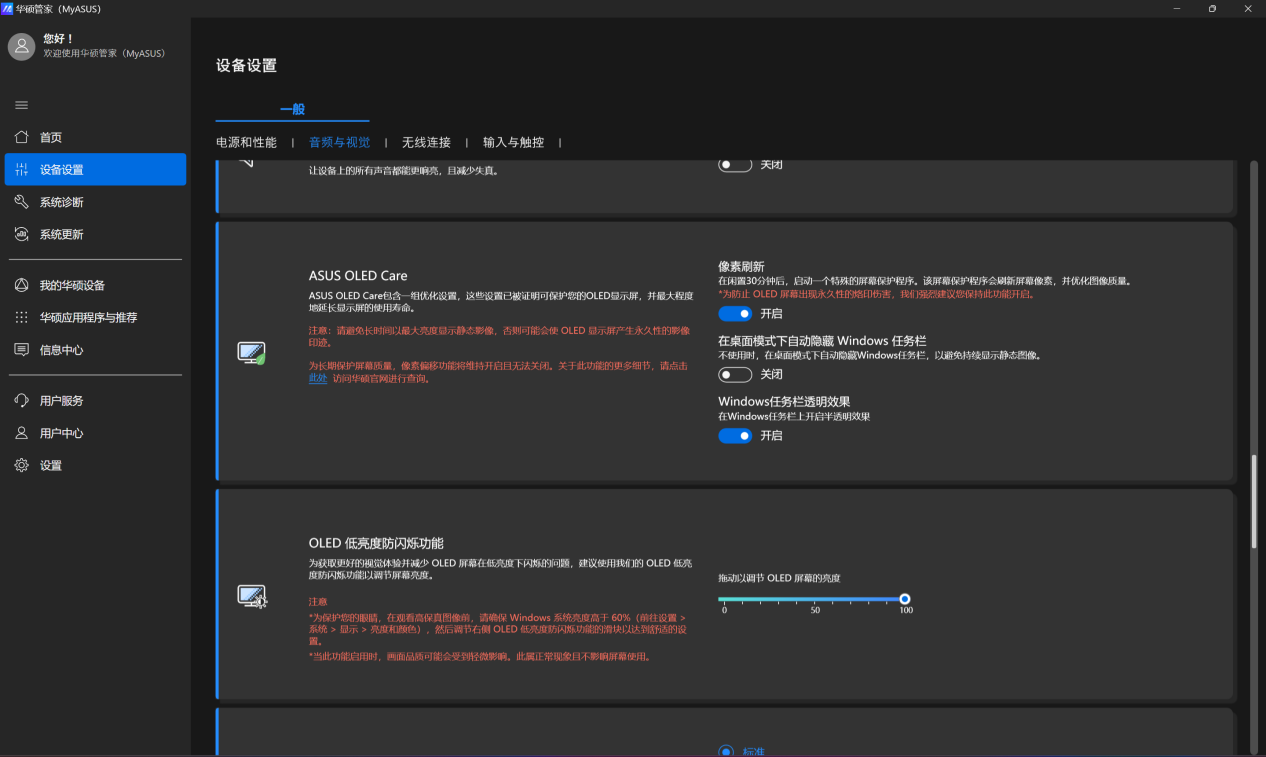Click the gear icon beside 设置
This screenshot has height=757, width=1266.
[21, 465]
